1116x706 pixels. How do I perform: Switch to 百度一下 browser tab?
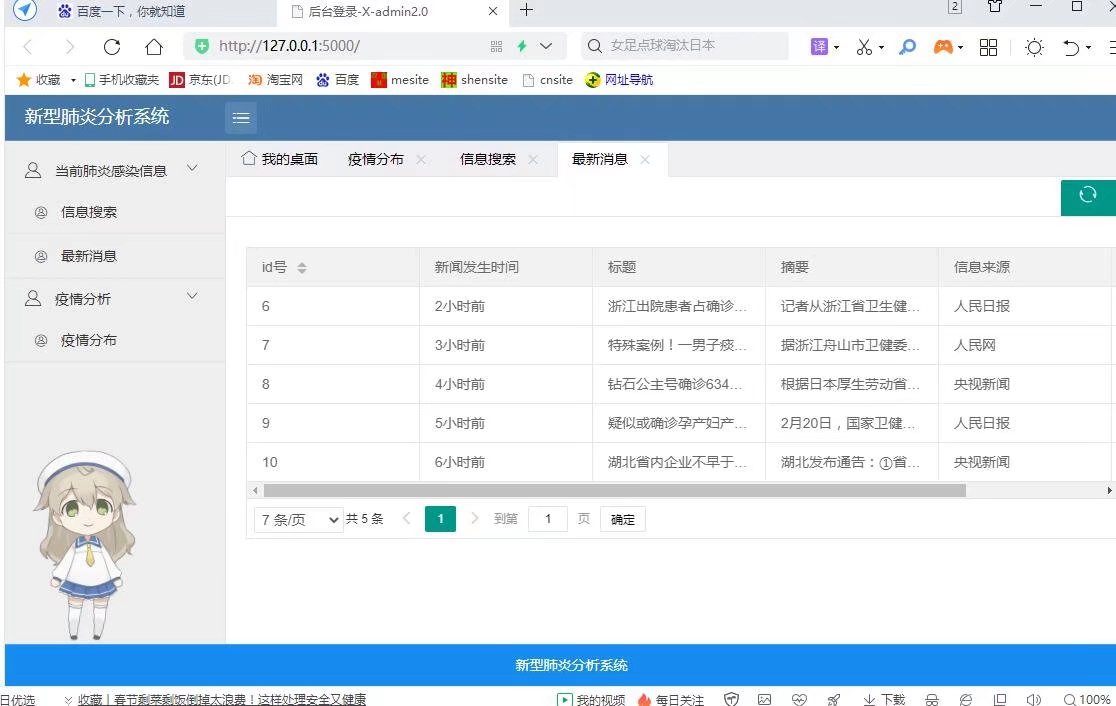130,11
